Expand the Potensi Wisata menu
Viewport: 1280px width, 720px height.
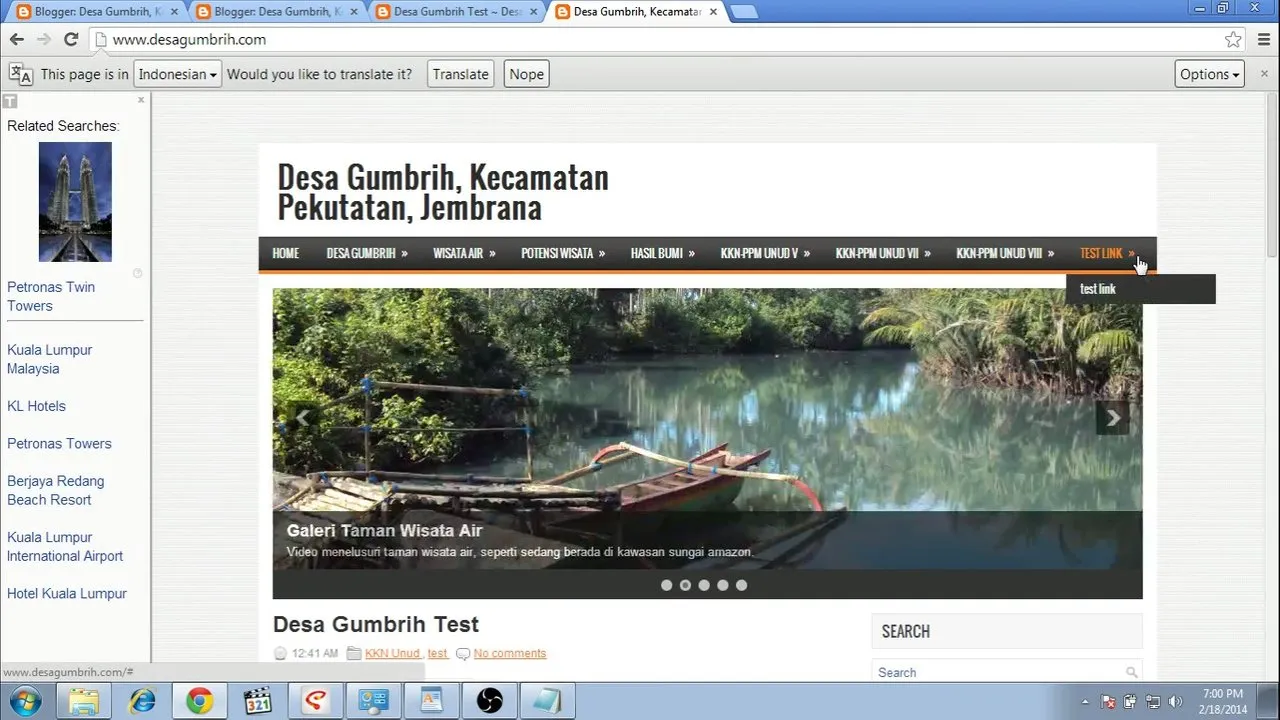point(563,253)
